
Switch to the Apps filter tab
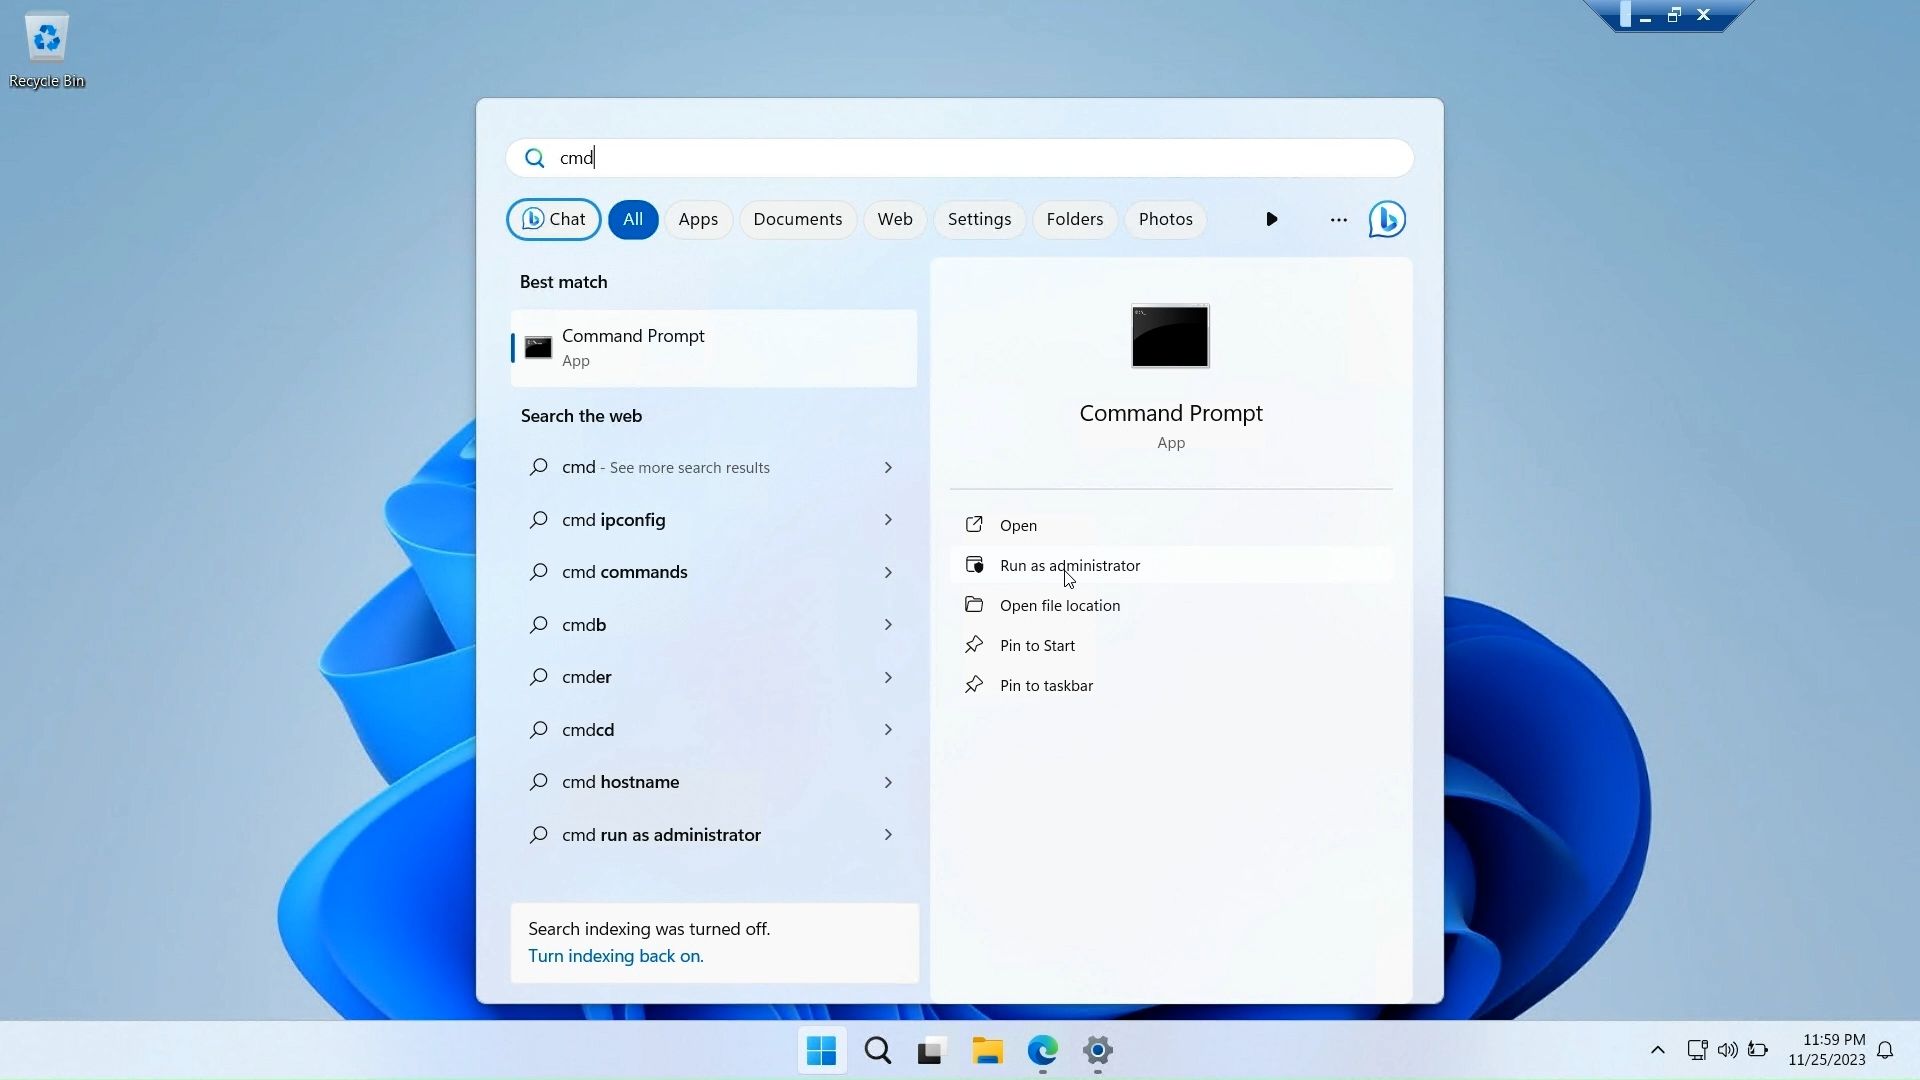click(698, 219)
